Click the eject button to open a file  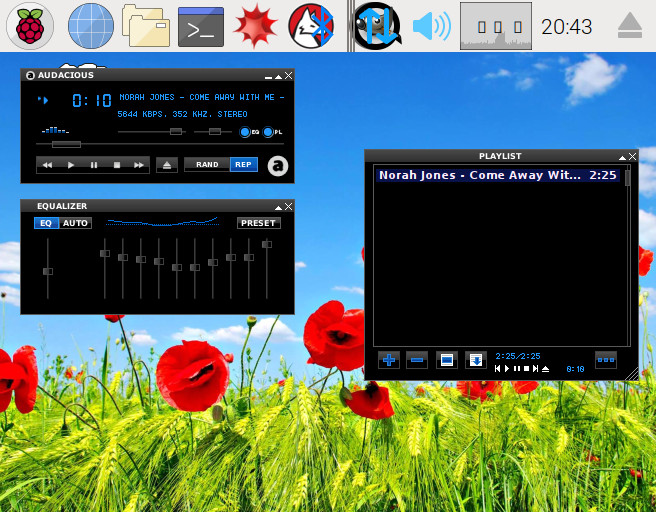[x=167, y=165]
